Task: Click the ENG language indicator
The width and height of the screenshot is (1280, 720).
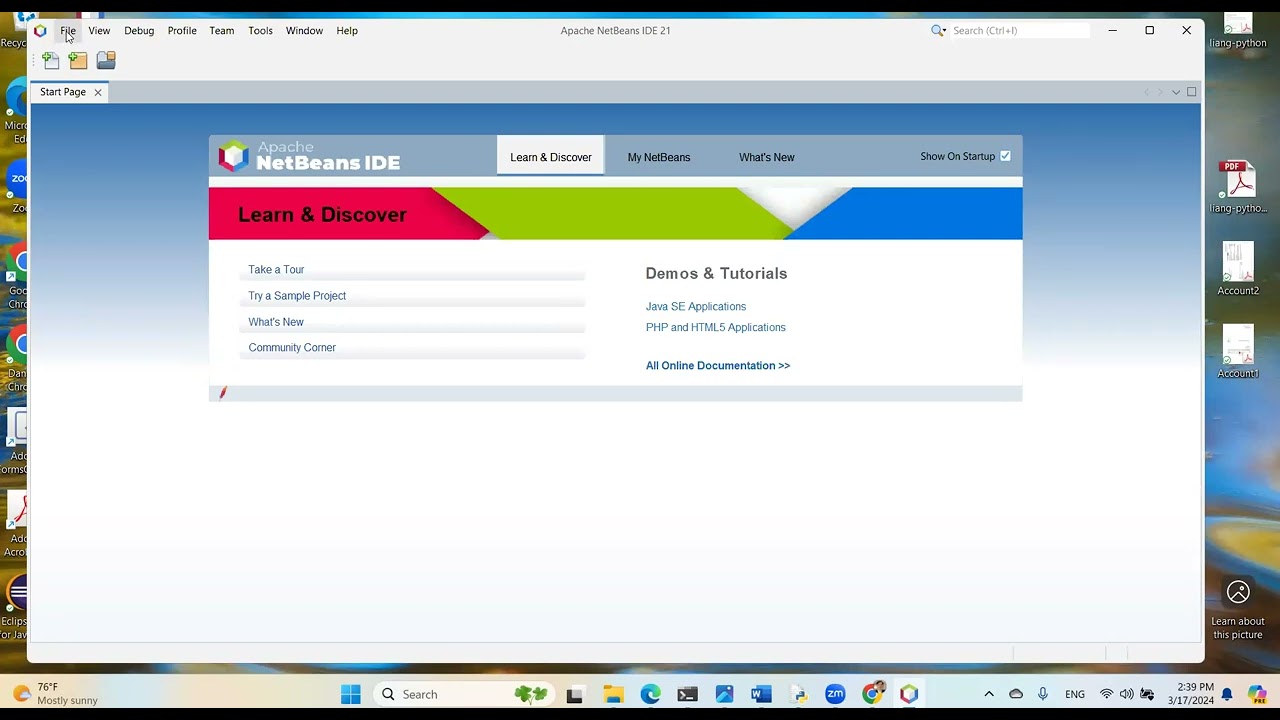Action: (x=1075, y=694)
